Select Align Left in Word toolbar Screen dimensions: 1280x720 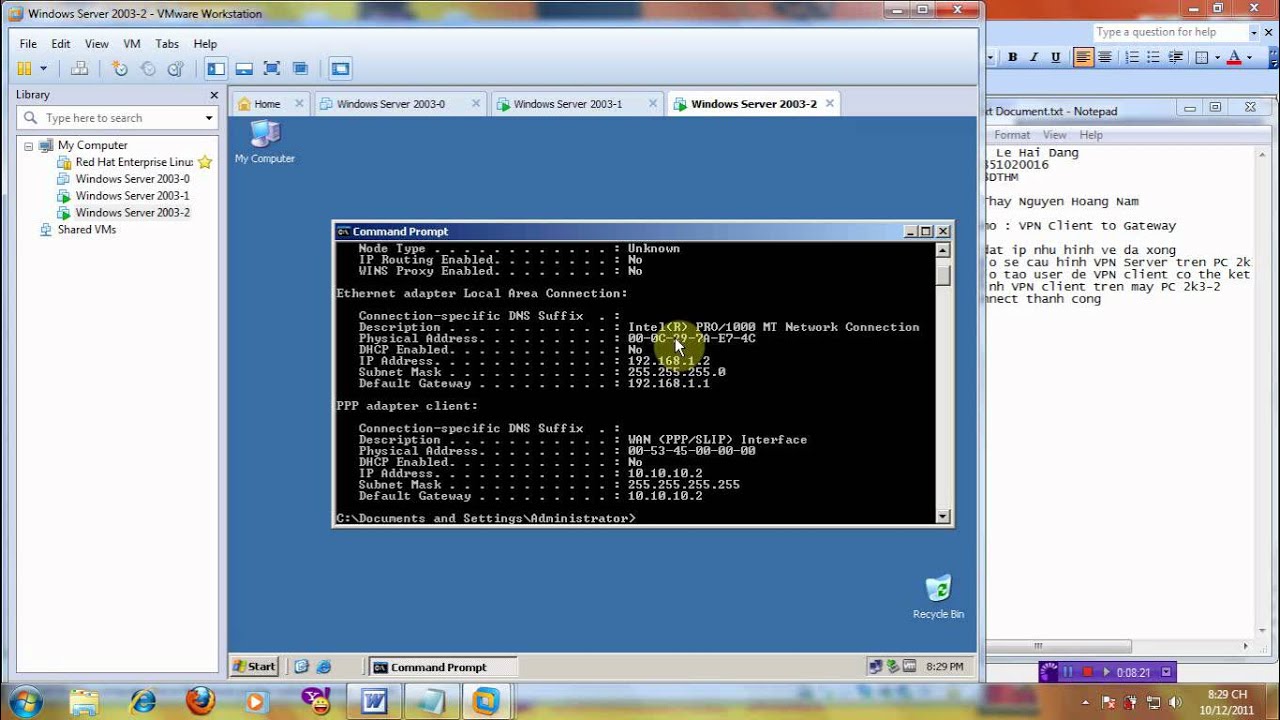[x=1083, y=58]
